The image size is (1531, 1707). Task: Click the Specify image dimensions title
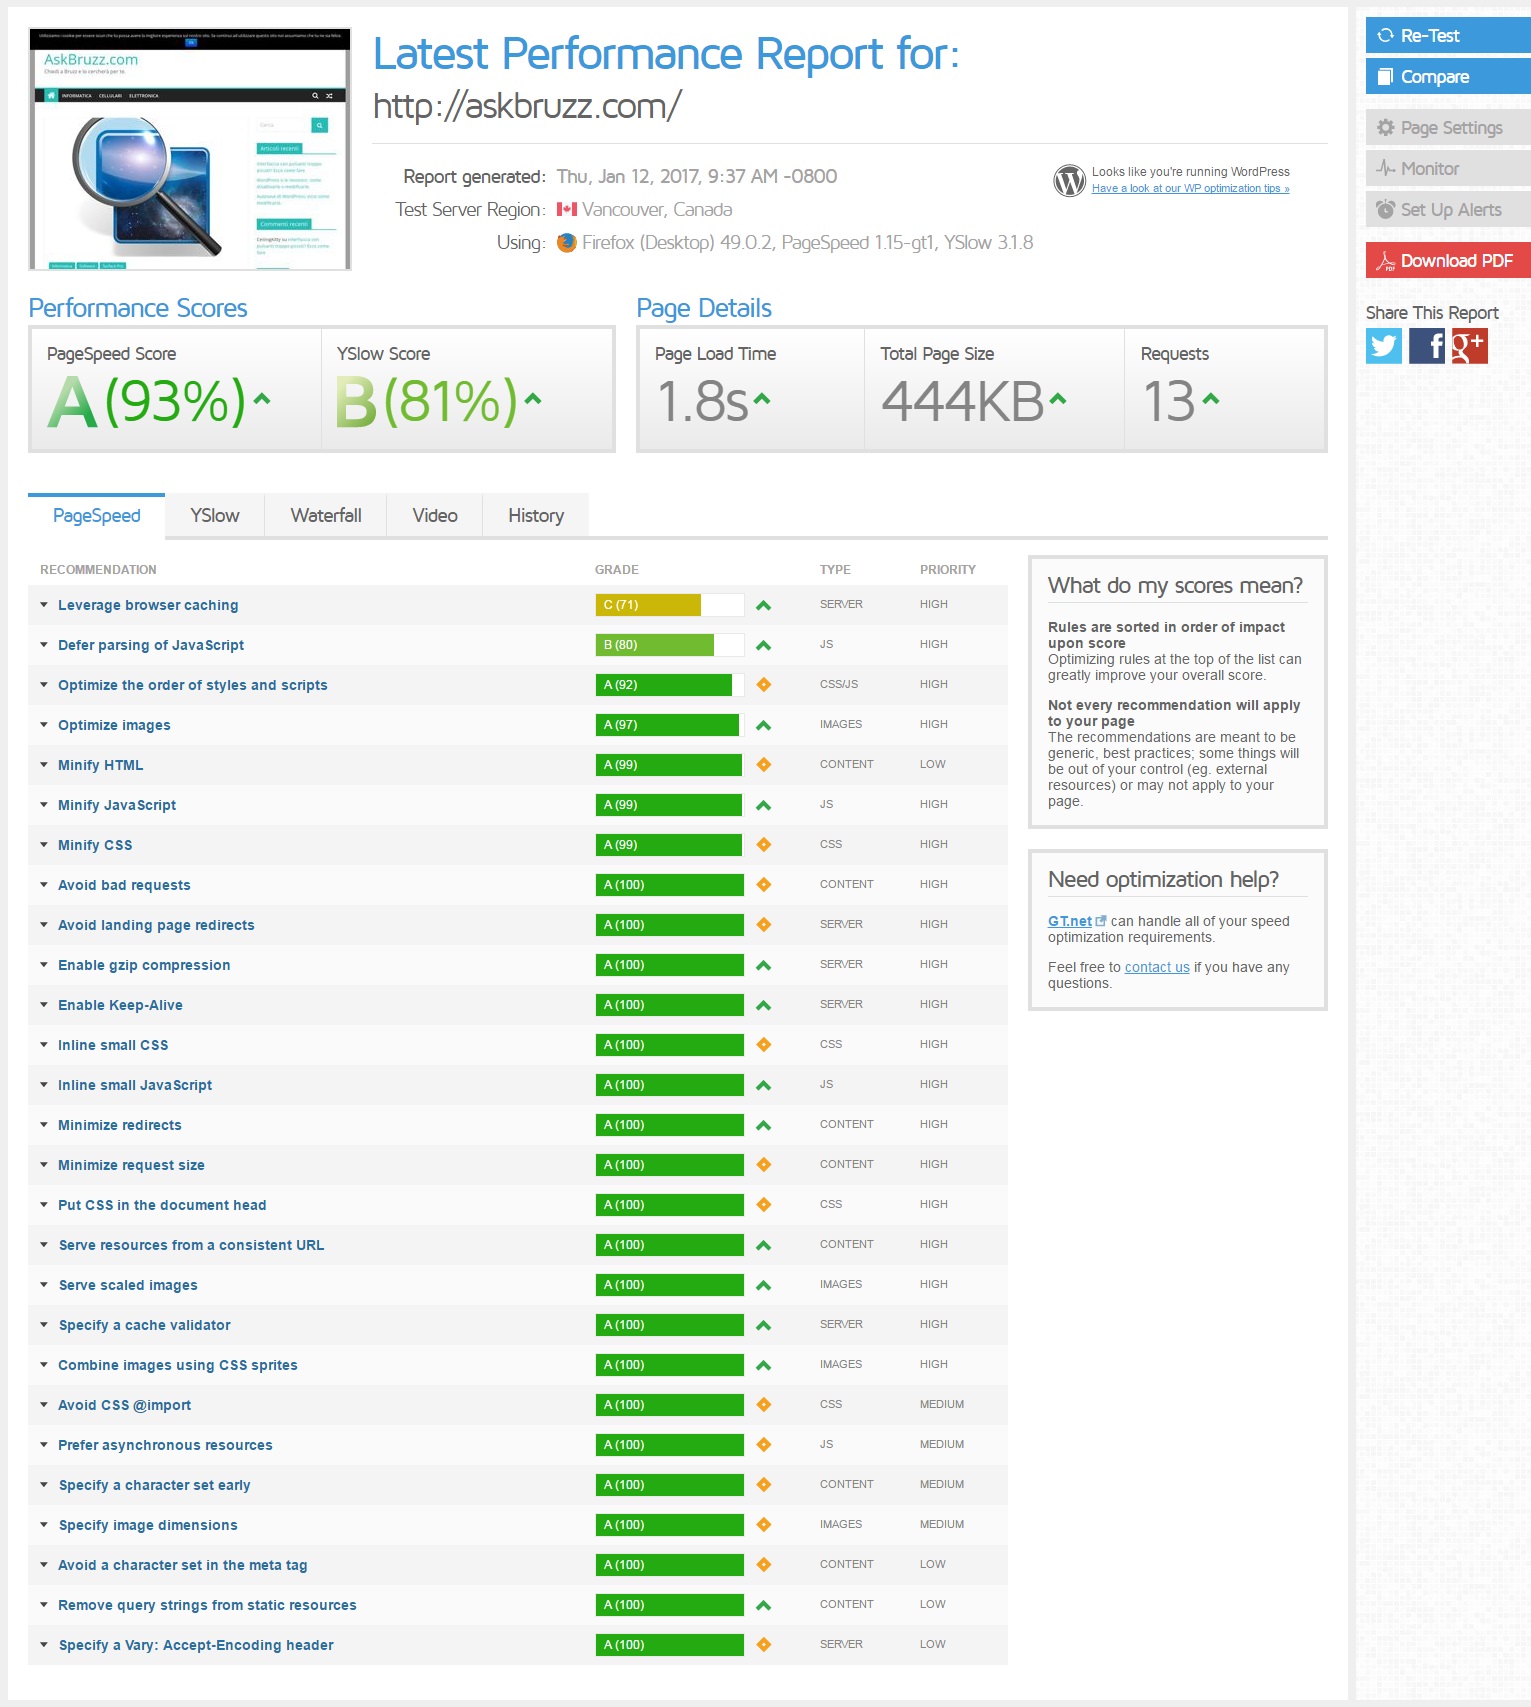click(148, 1525)
